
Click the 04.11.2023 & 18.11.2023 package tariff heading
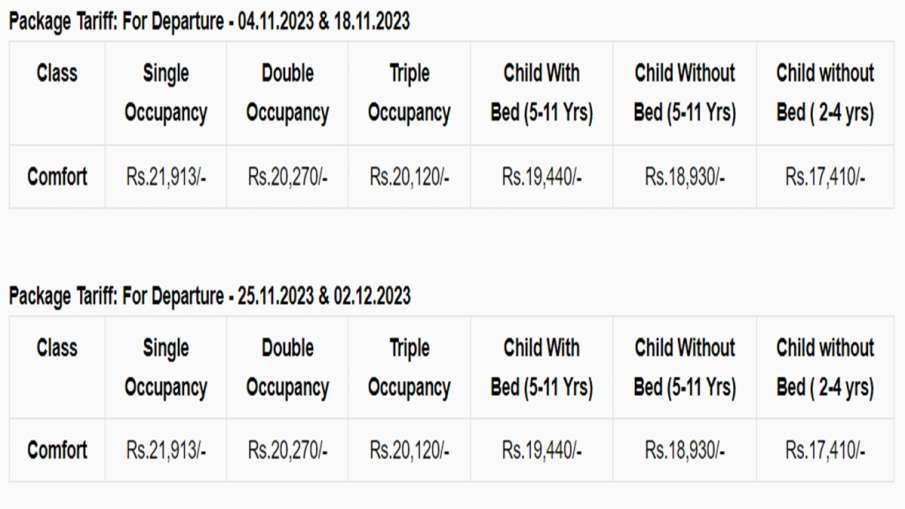pyautogui.click(x=209, y=21)
